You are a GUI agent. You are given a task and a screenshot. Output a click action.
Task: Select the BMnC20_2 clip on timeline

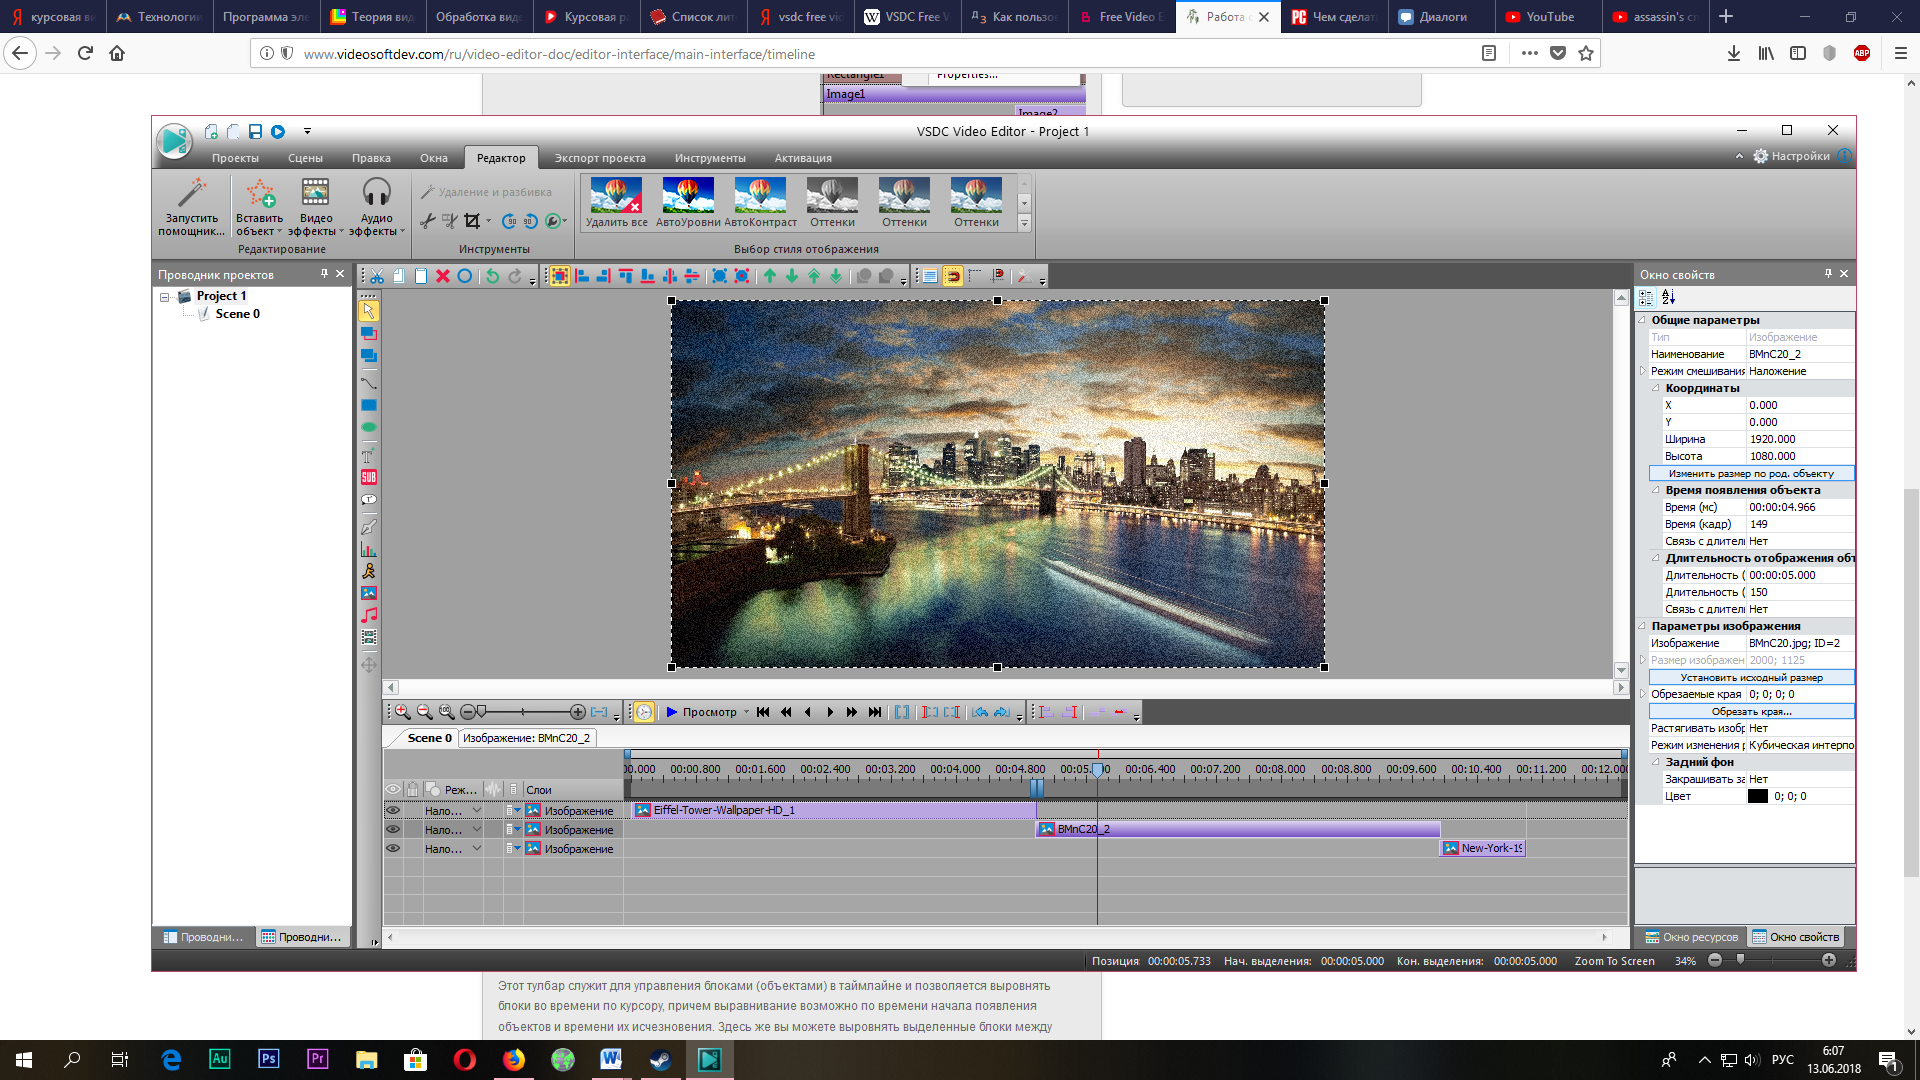[1238, 830]
